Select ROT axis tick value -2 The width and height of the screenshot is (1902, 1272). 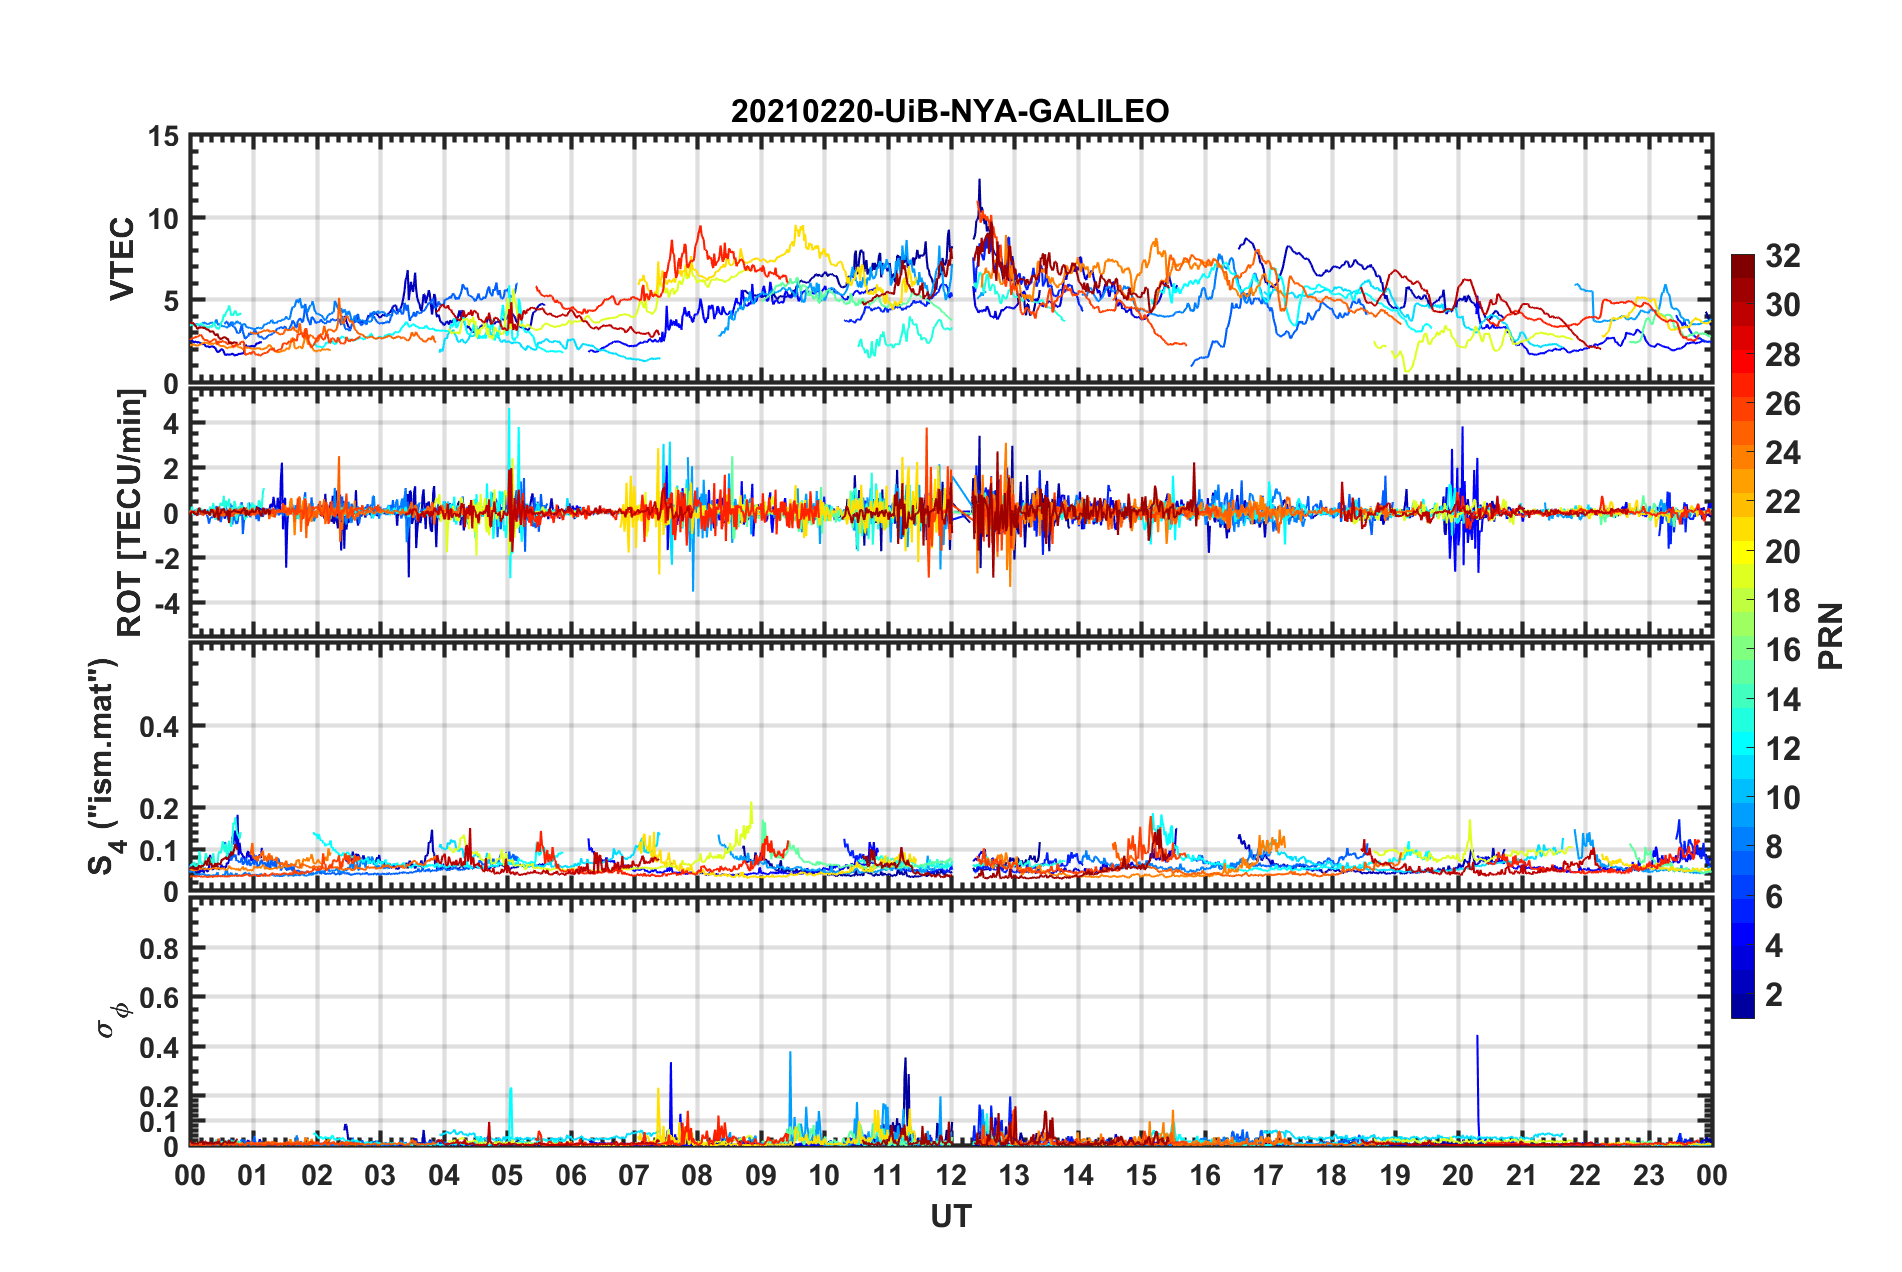[x=166, y=559]
